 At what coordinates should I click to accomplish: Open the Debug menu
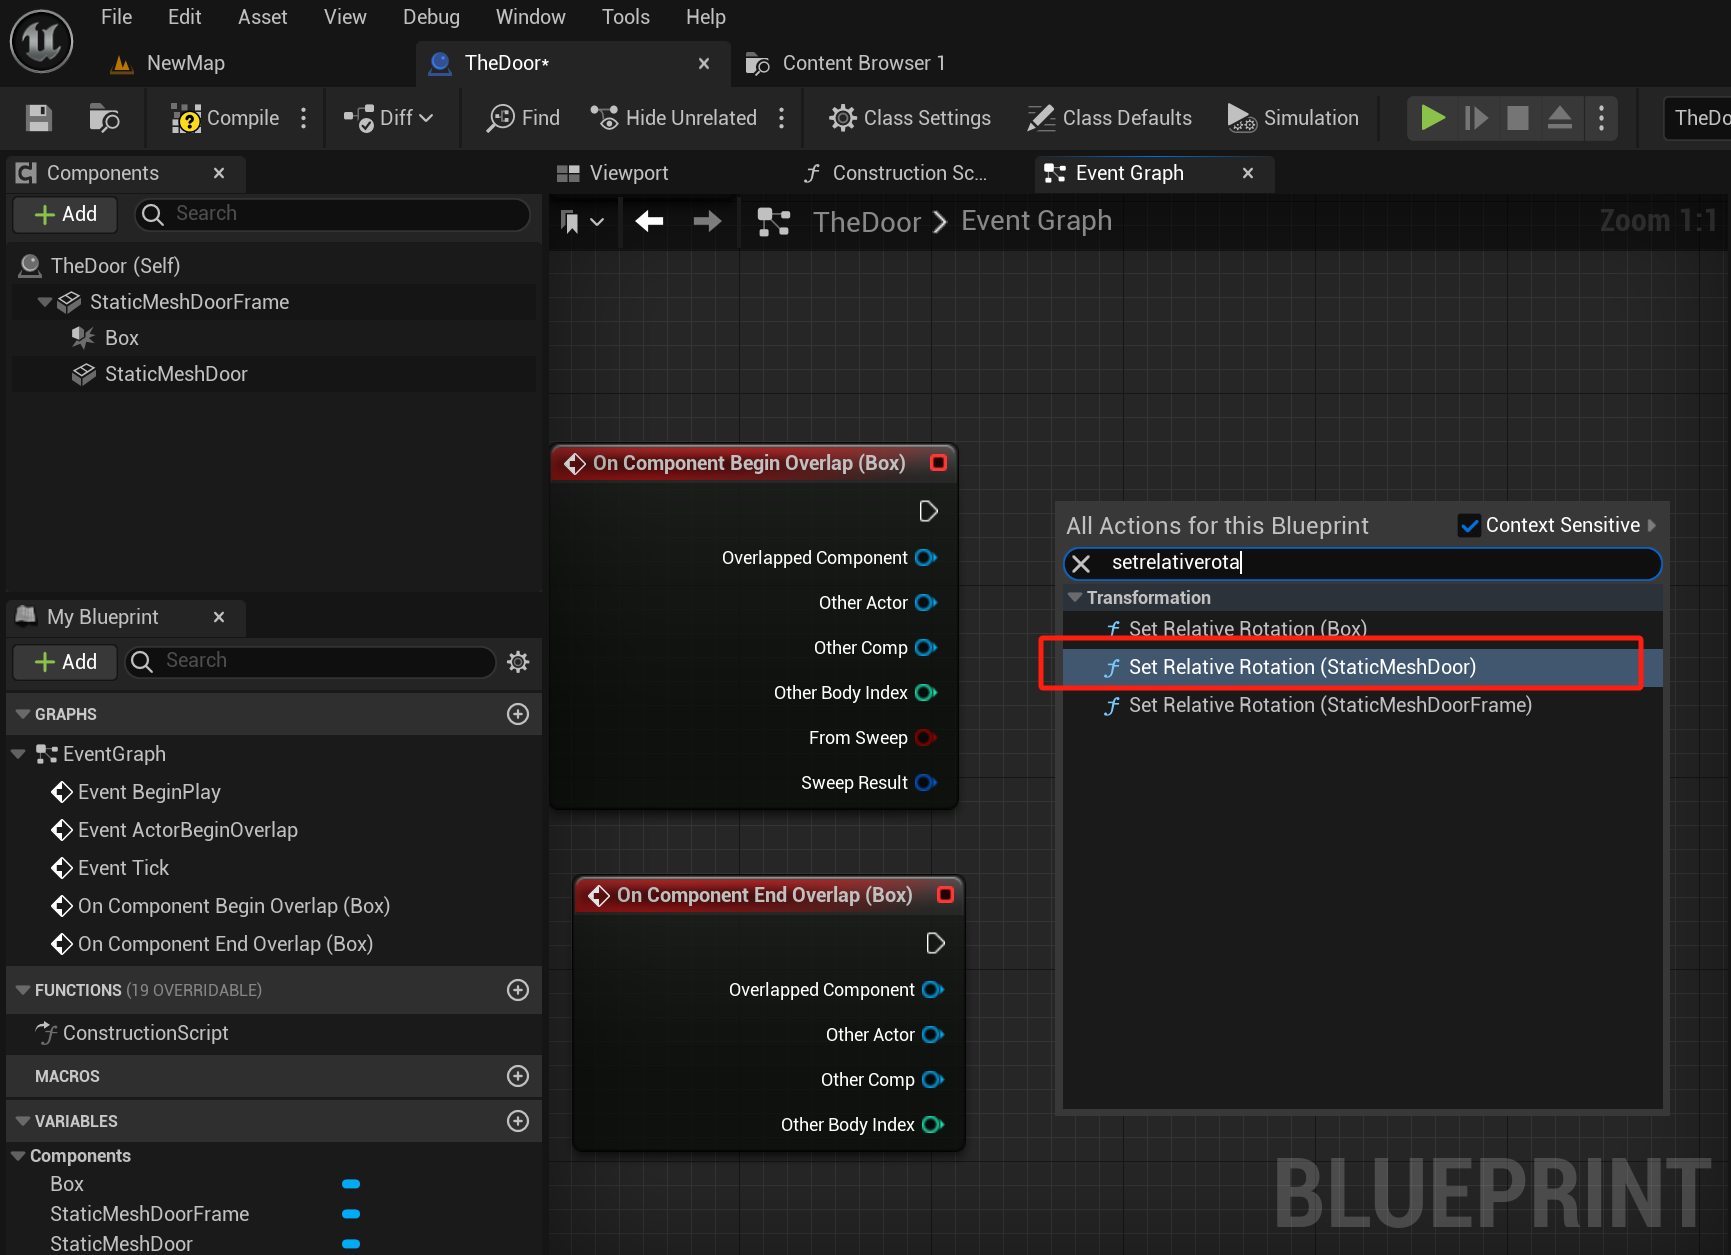(431, 17)
